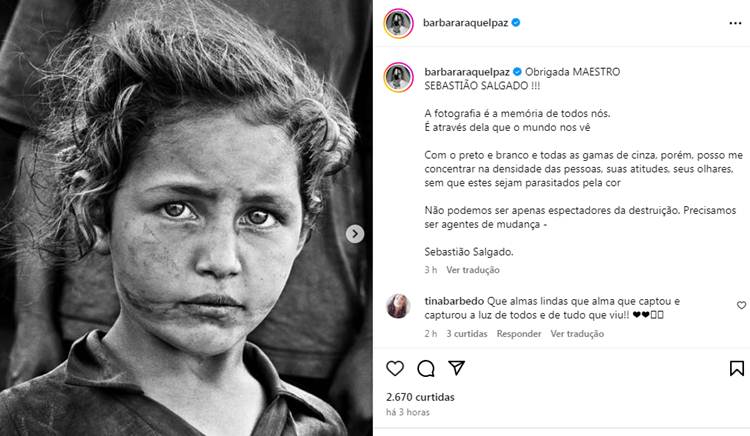Open comments via the speech bubble icon

(426, 368)
